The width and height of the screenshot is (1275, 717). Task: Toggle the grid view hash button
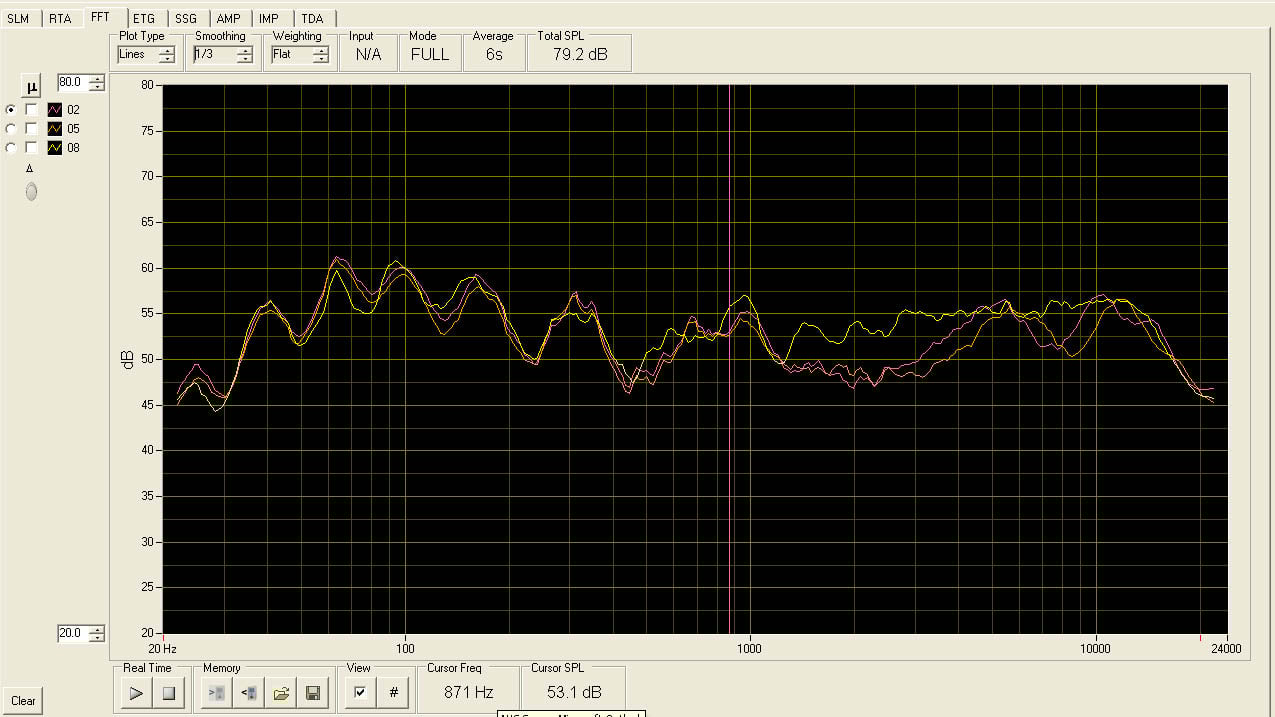pos(393,692)
